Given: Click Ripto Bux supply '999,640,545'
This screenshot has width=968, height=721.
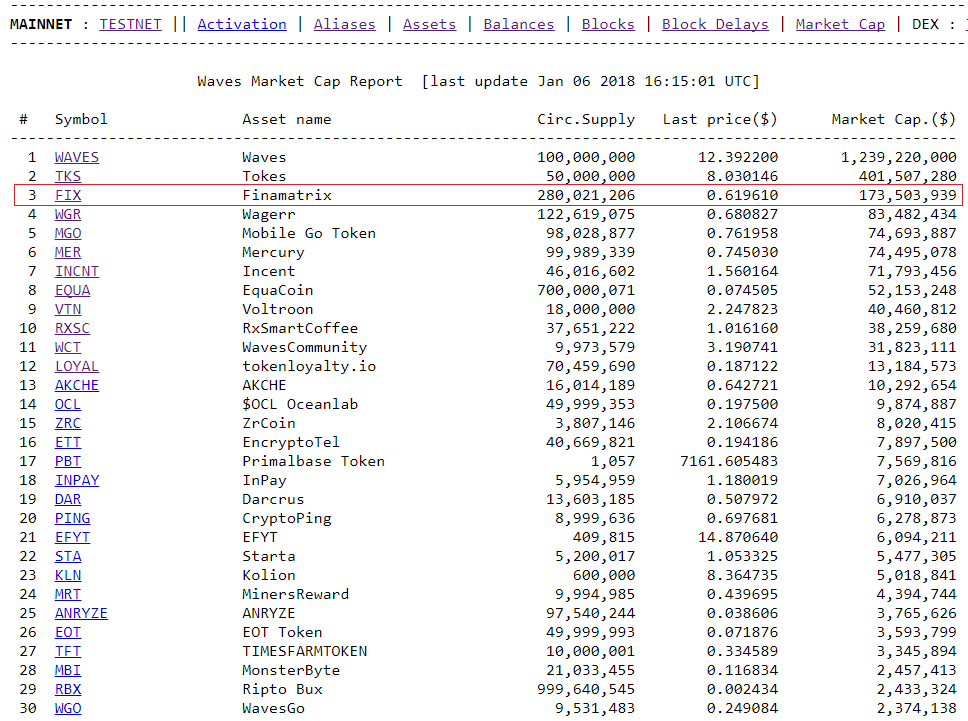Looking at the screenshot, I should [586, 690].
